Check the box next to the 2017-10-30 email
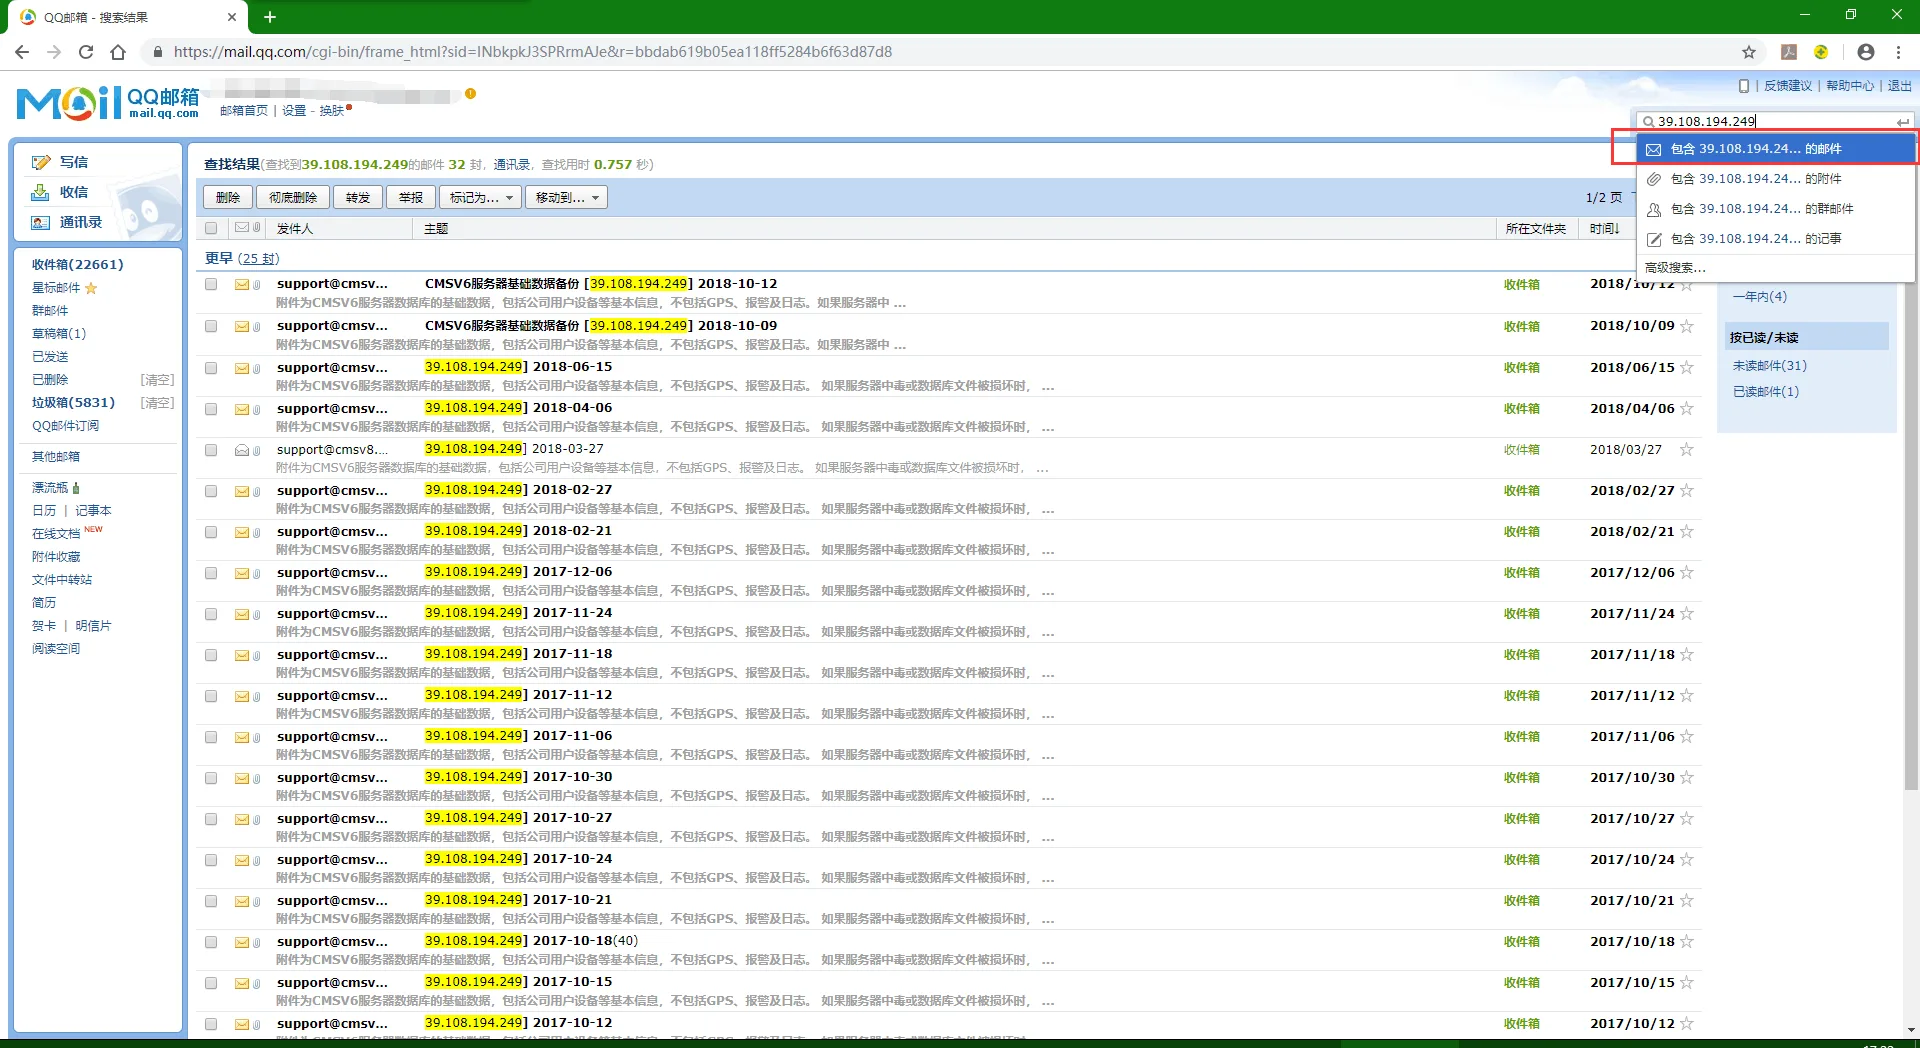 tap(211, 778)
